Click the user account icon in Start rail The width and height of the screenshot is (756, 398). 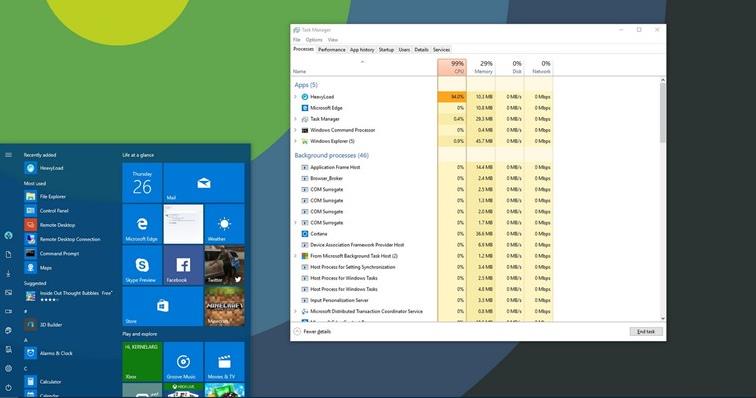(x=9, y=235)
